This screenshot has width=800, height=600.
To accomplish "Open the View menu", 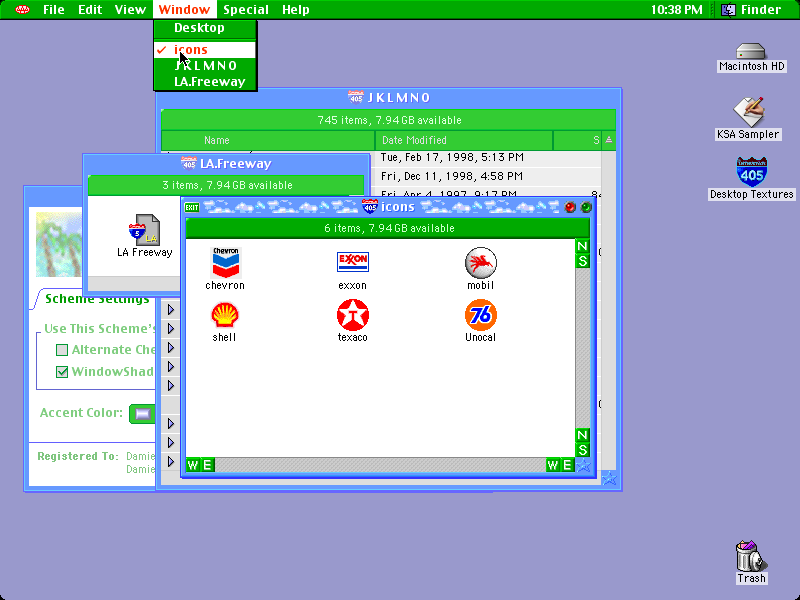I will pos(130,9).
